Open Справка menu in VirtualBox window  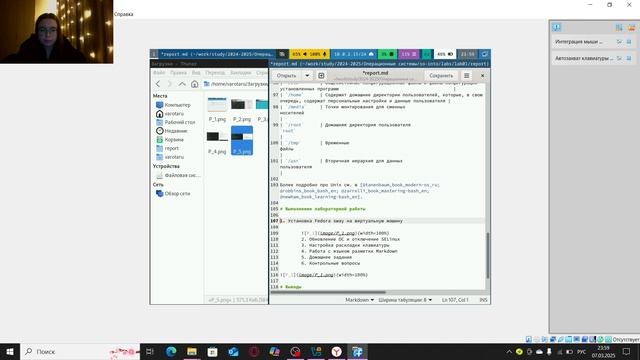(124, 14)
